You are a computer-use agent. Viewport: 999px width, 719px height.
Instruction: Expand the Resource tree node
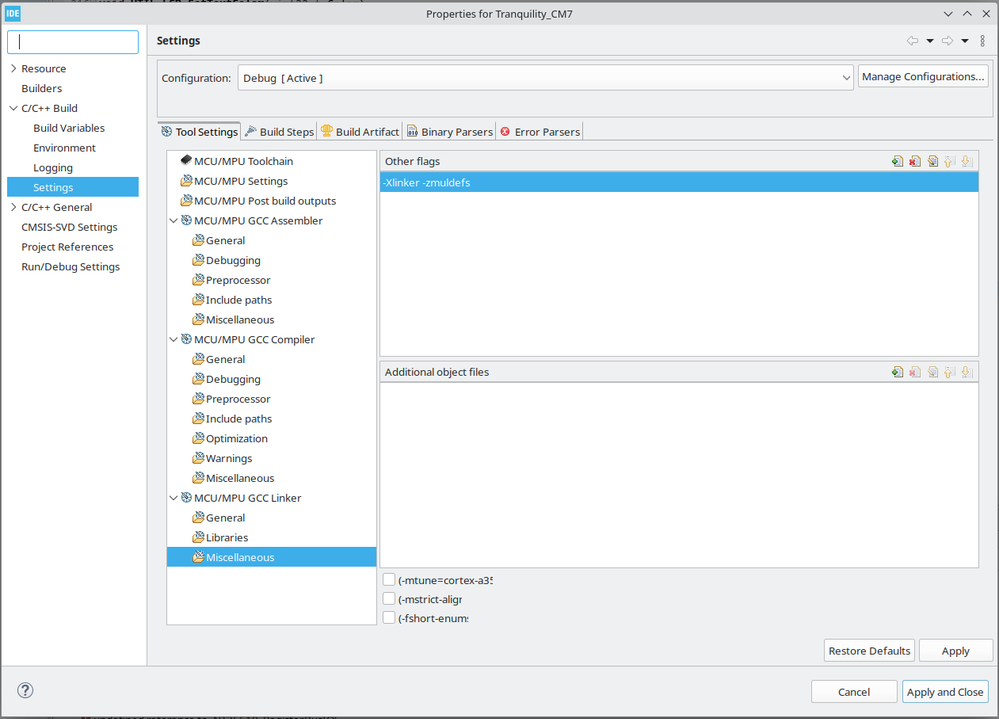click(13, 68)
